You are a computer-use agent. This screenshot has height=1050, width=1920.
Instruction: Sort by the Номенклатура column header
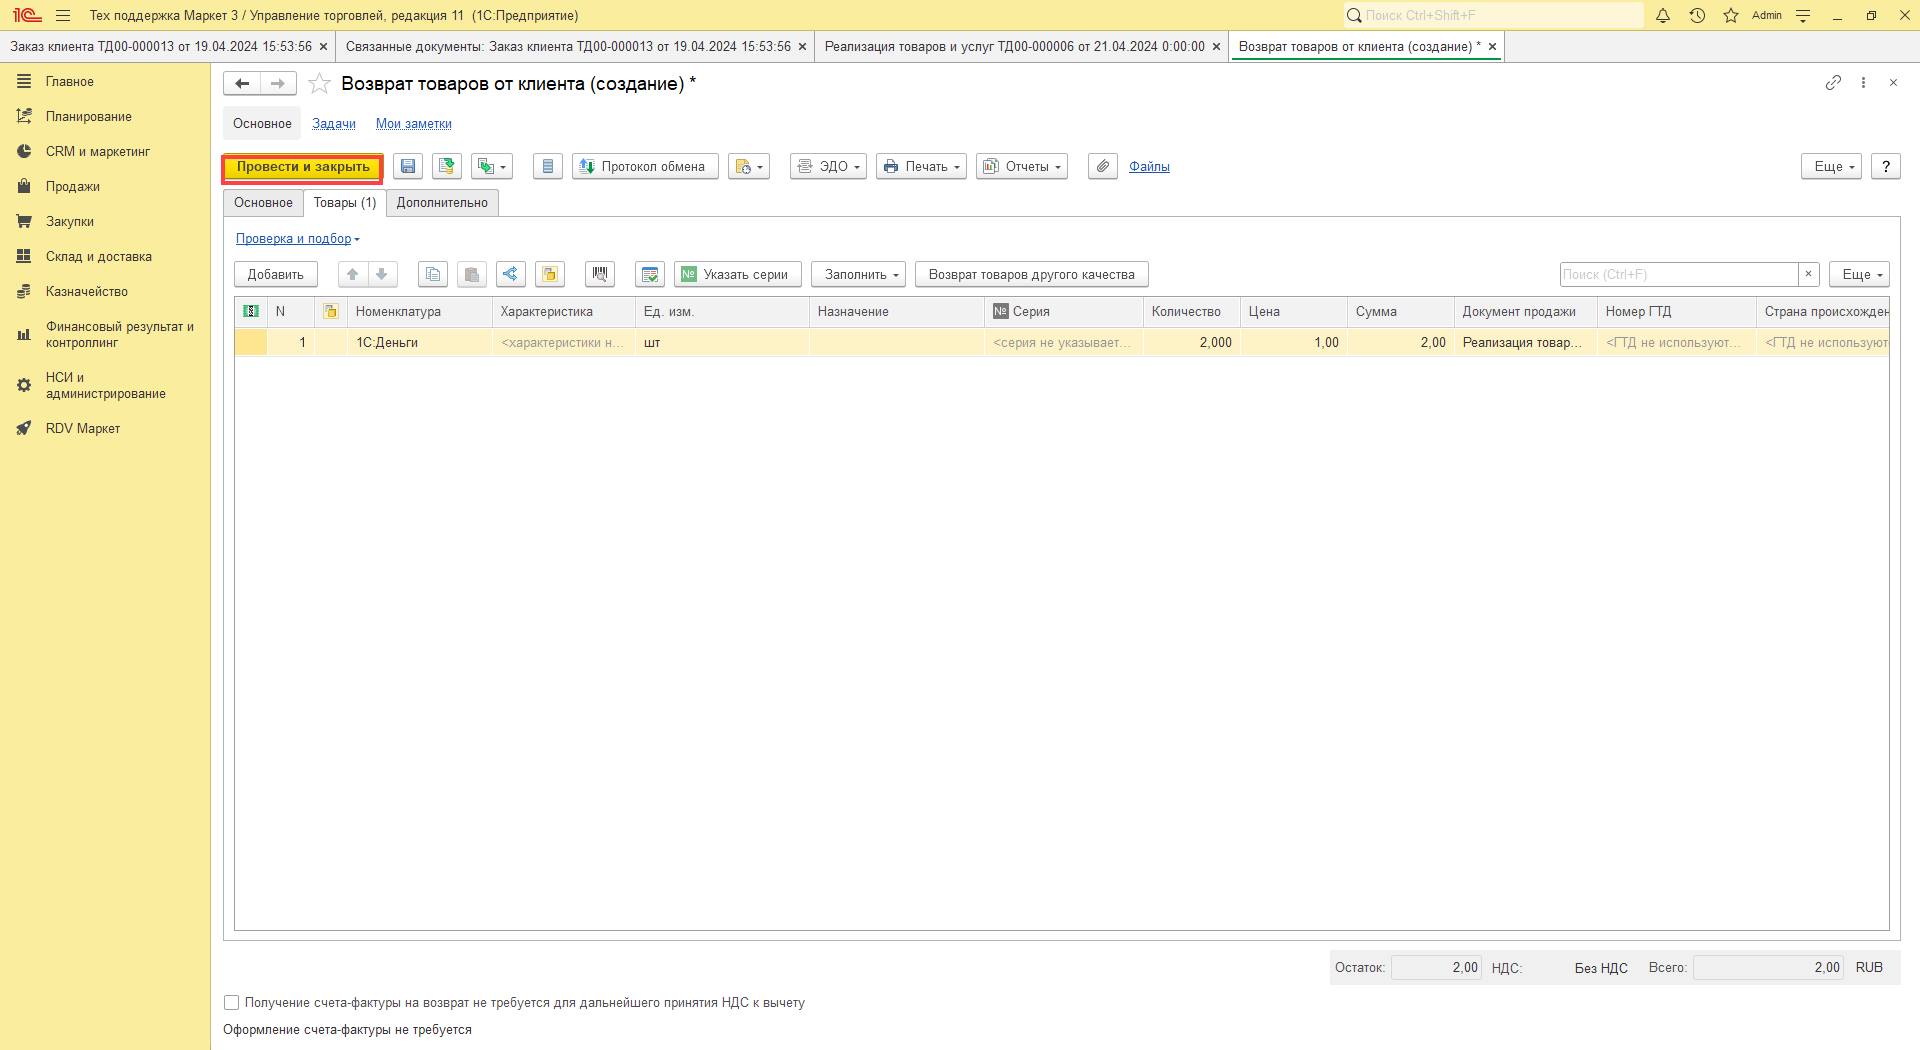point(420,312)
